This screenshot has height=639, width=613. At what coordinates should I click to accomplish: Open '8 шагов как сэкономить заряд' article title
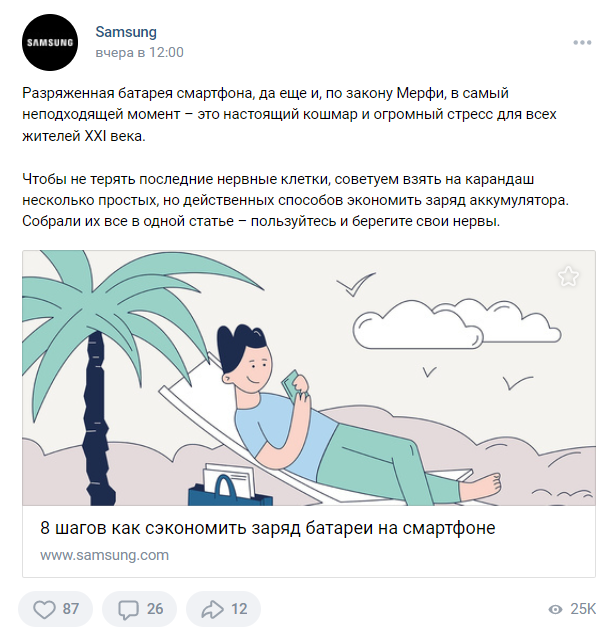click(x=268, y=528)
